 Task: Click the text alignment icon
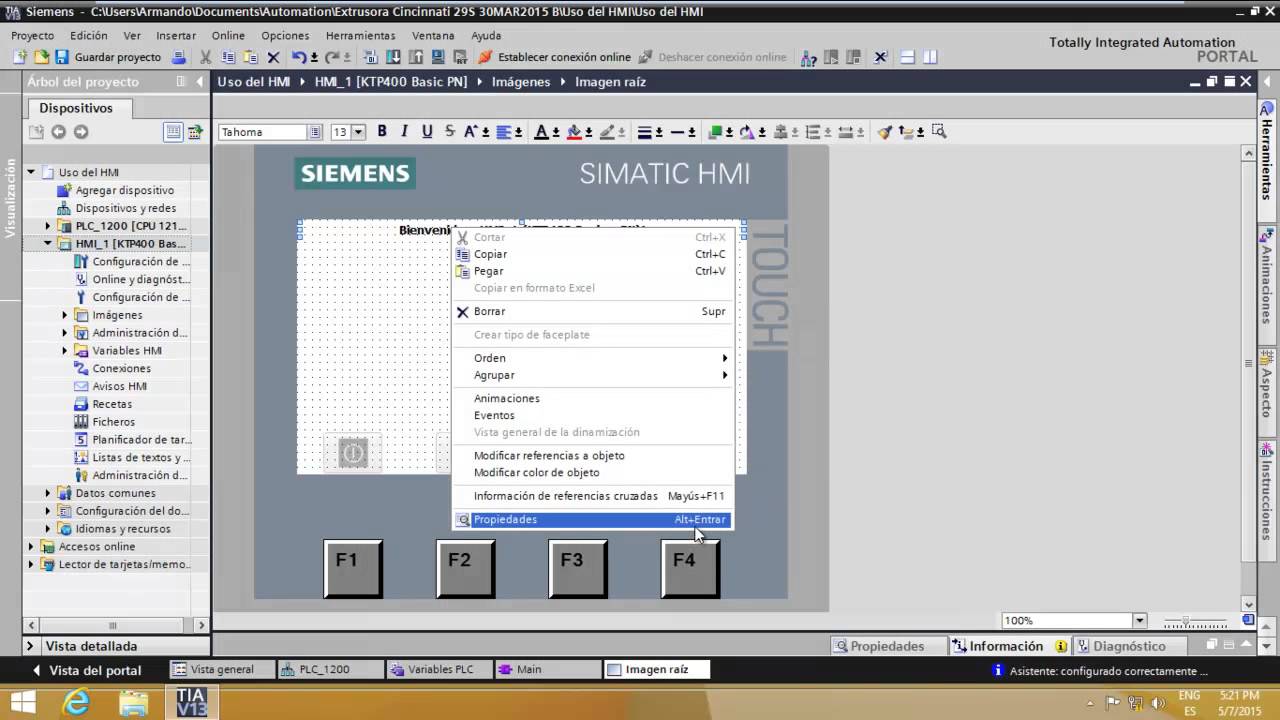point(504,131)
